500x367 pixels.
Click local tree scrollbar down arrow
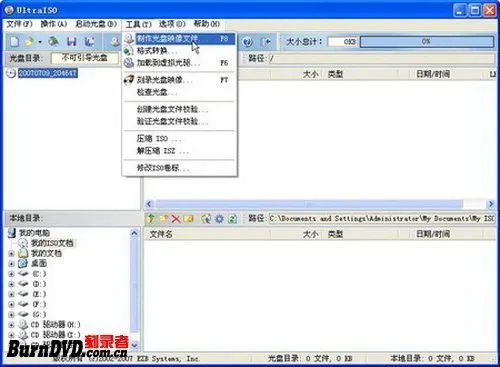[134, 345]
